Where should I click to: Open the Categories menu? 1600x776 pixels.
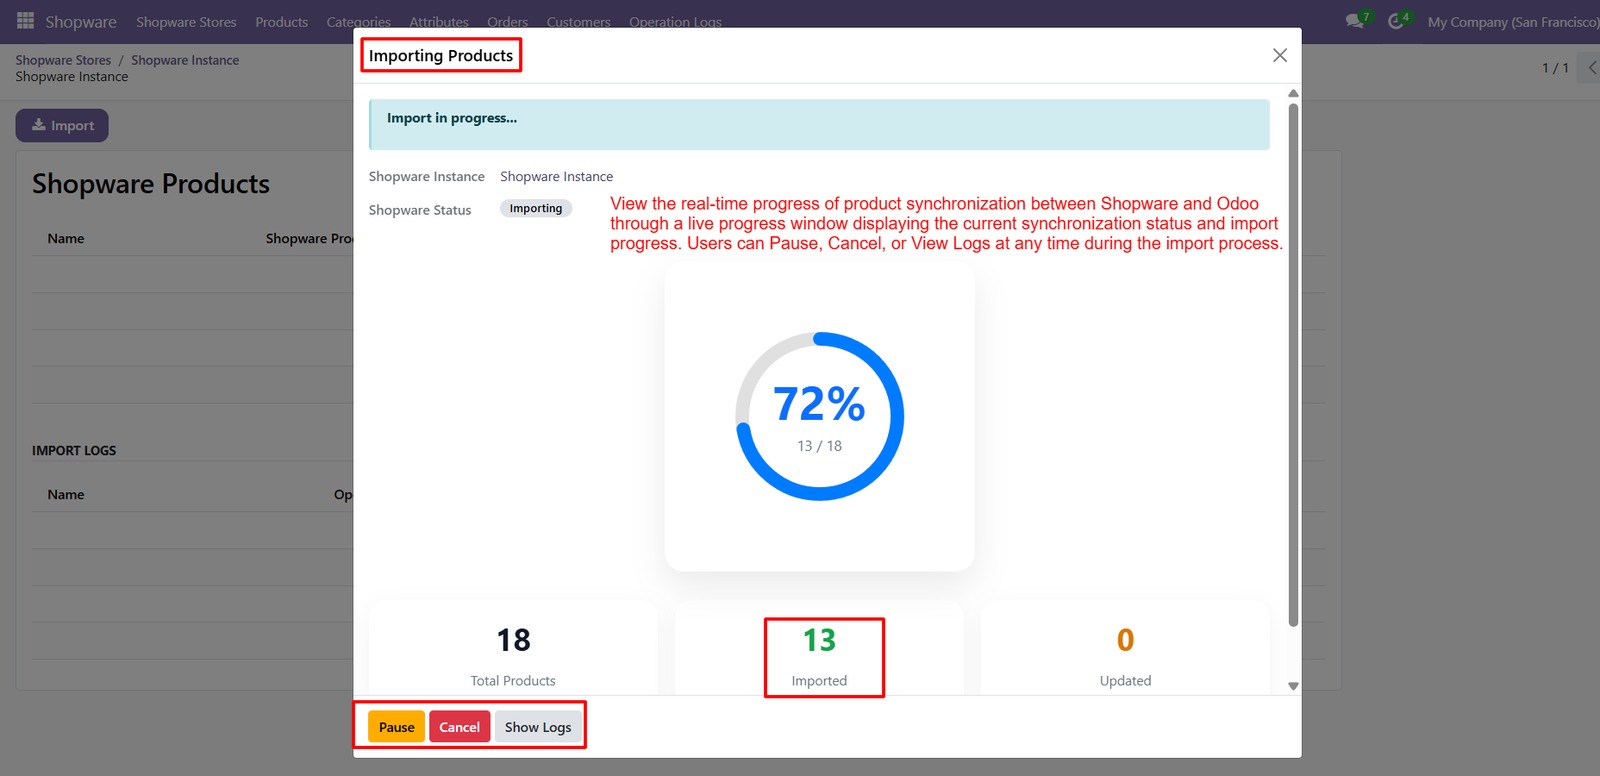(x=358, y=22)
